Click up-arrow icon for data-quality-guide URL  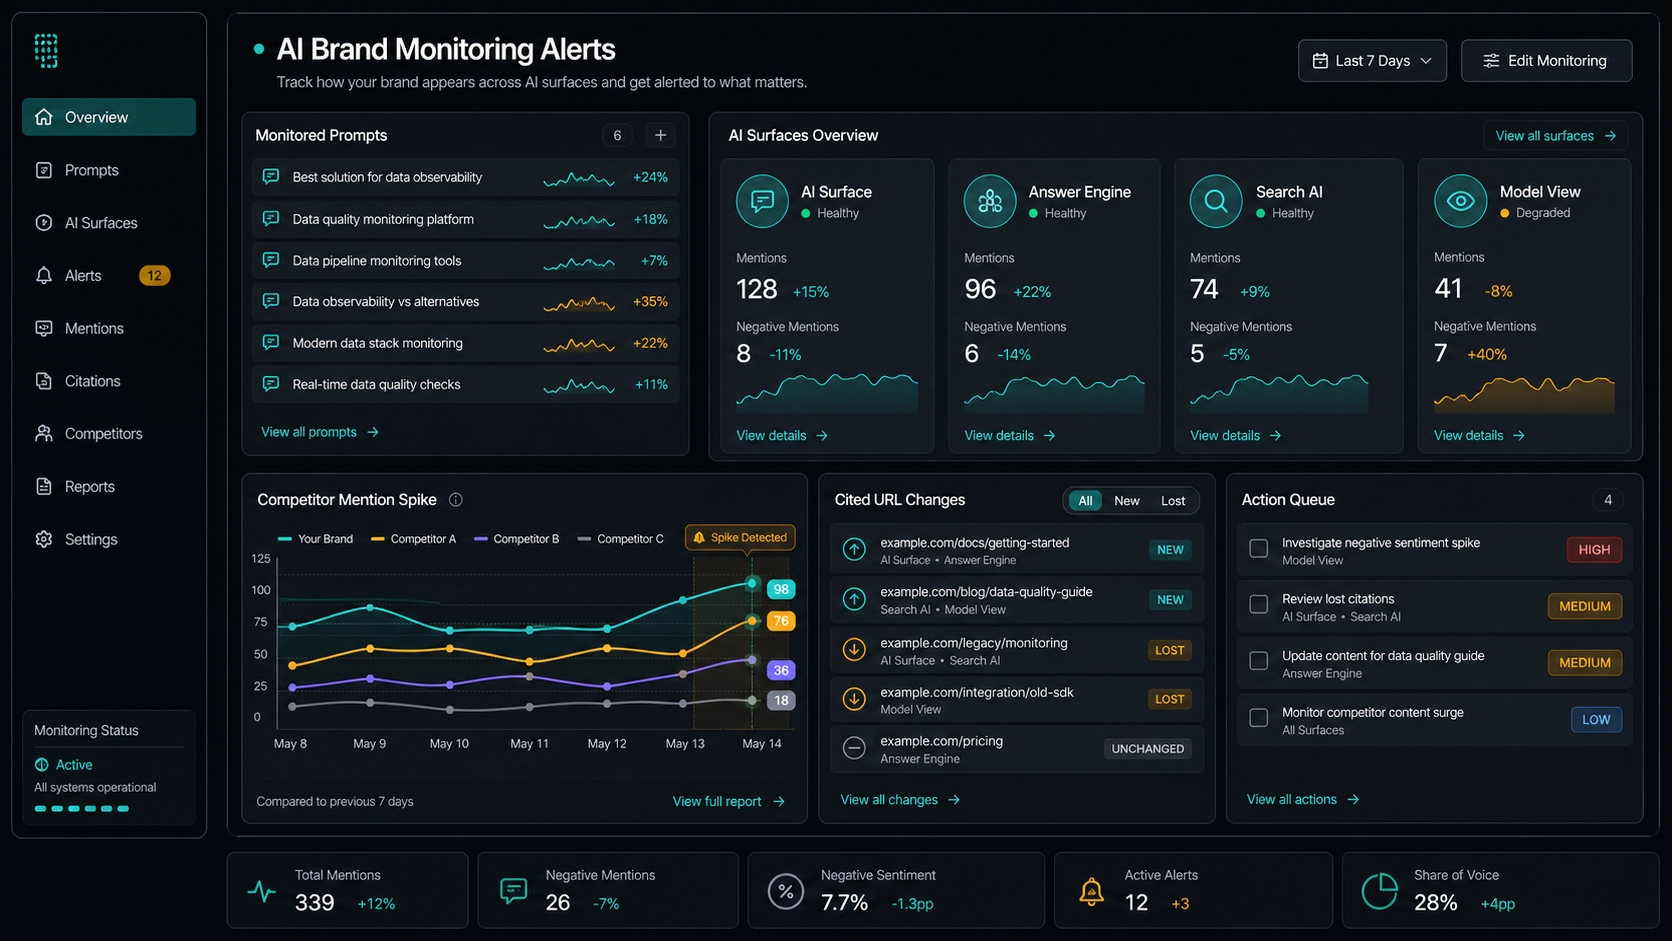(x=854, y=599)
